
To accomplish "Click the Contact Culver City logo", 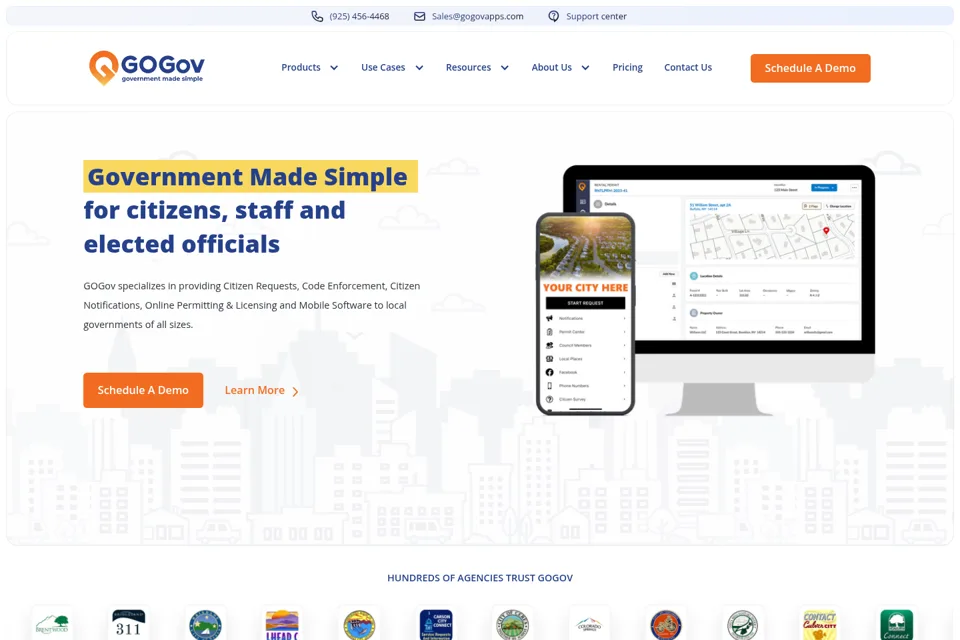I will coord(820,625).
